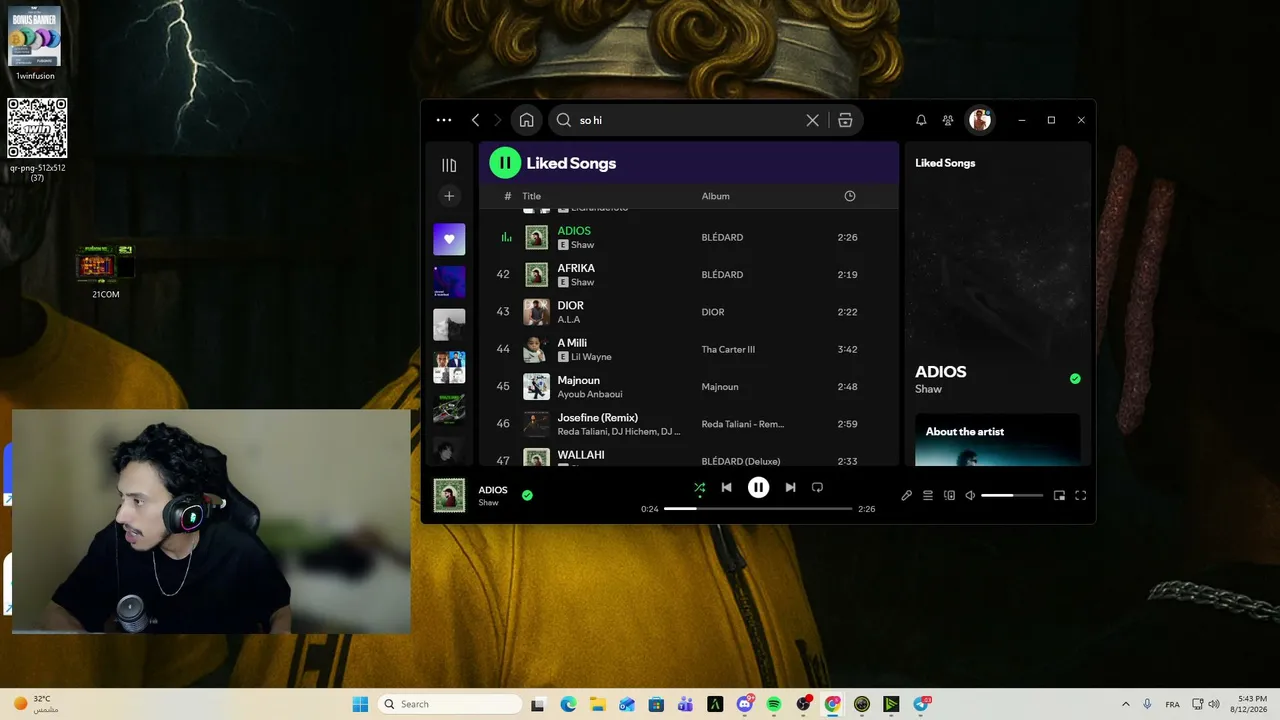The image size is (1280, 720).
Task: Open Spotify from the taskbar
Action: coord(774,704)
